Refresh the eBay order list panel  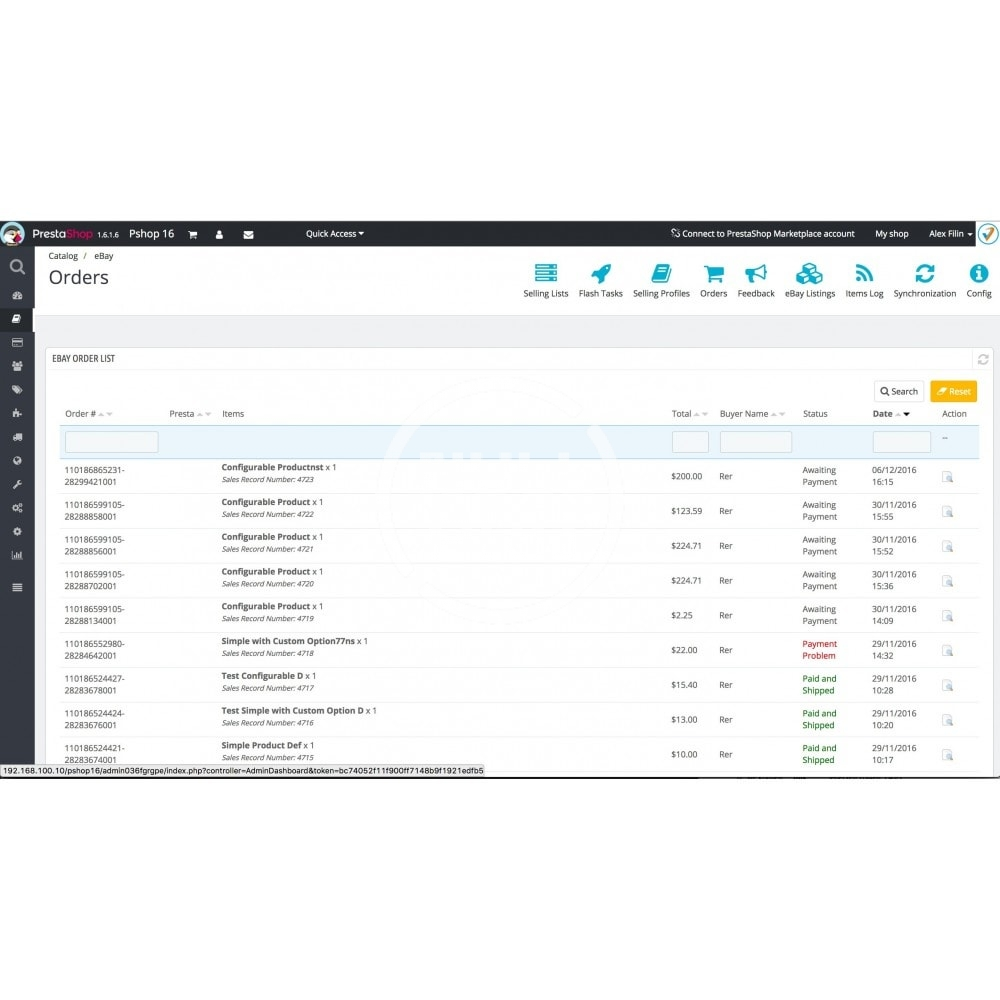point(983,359)
